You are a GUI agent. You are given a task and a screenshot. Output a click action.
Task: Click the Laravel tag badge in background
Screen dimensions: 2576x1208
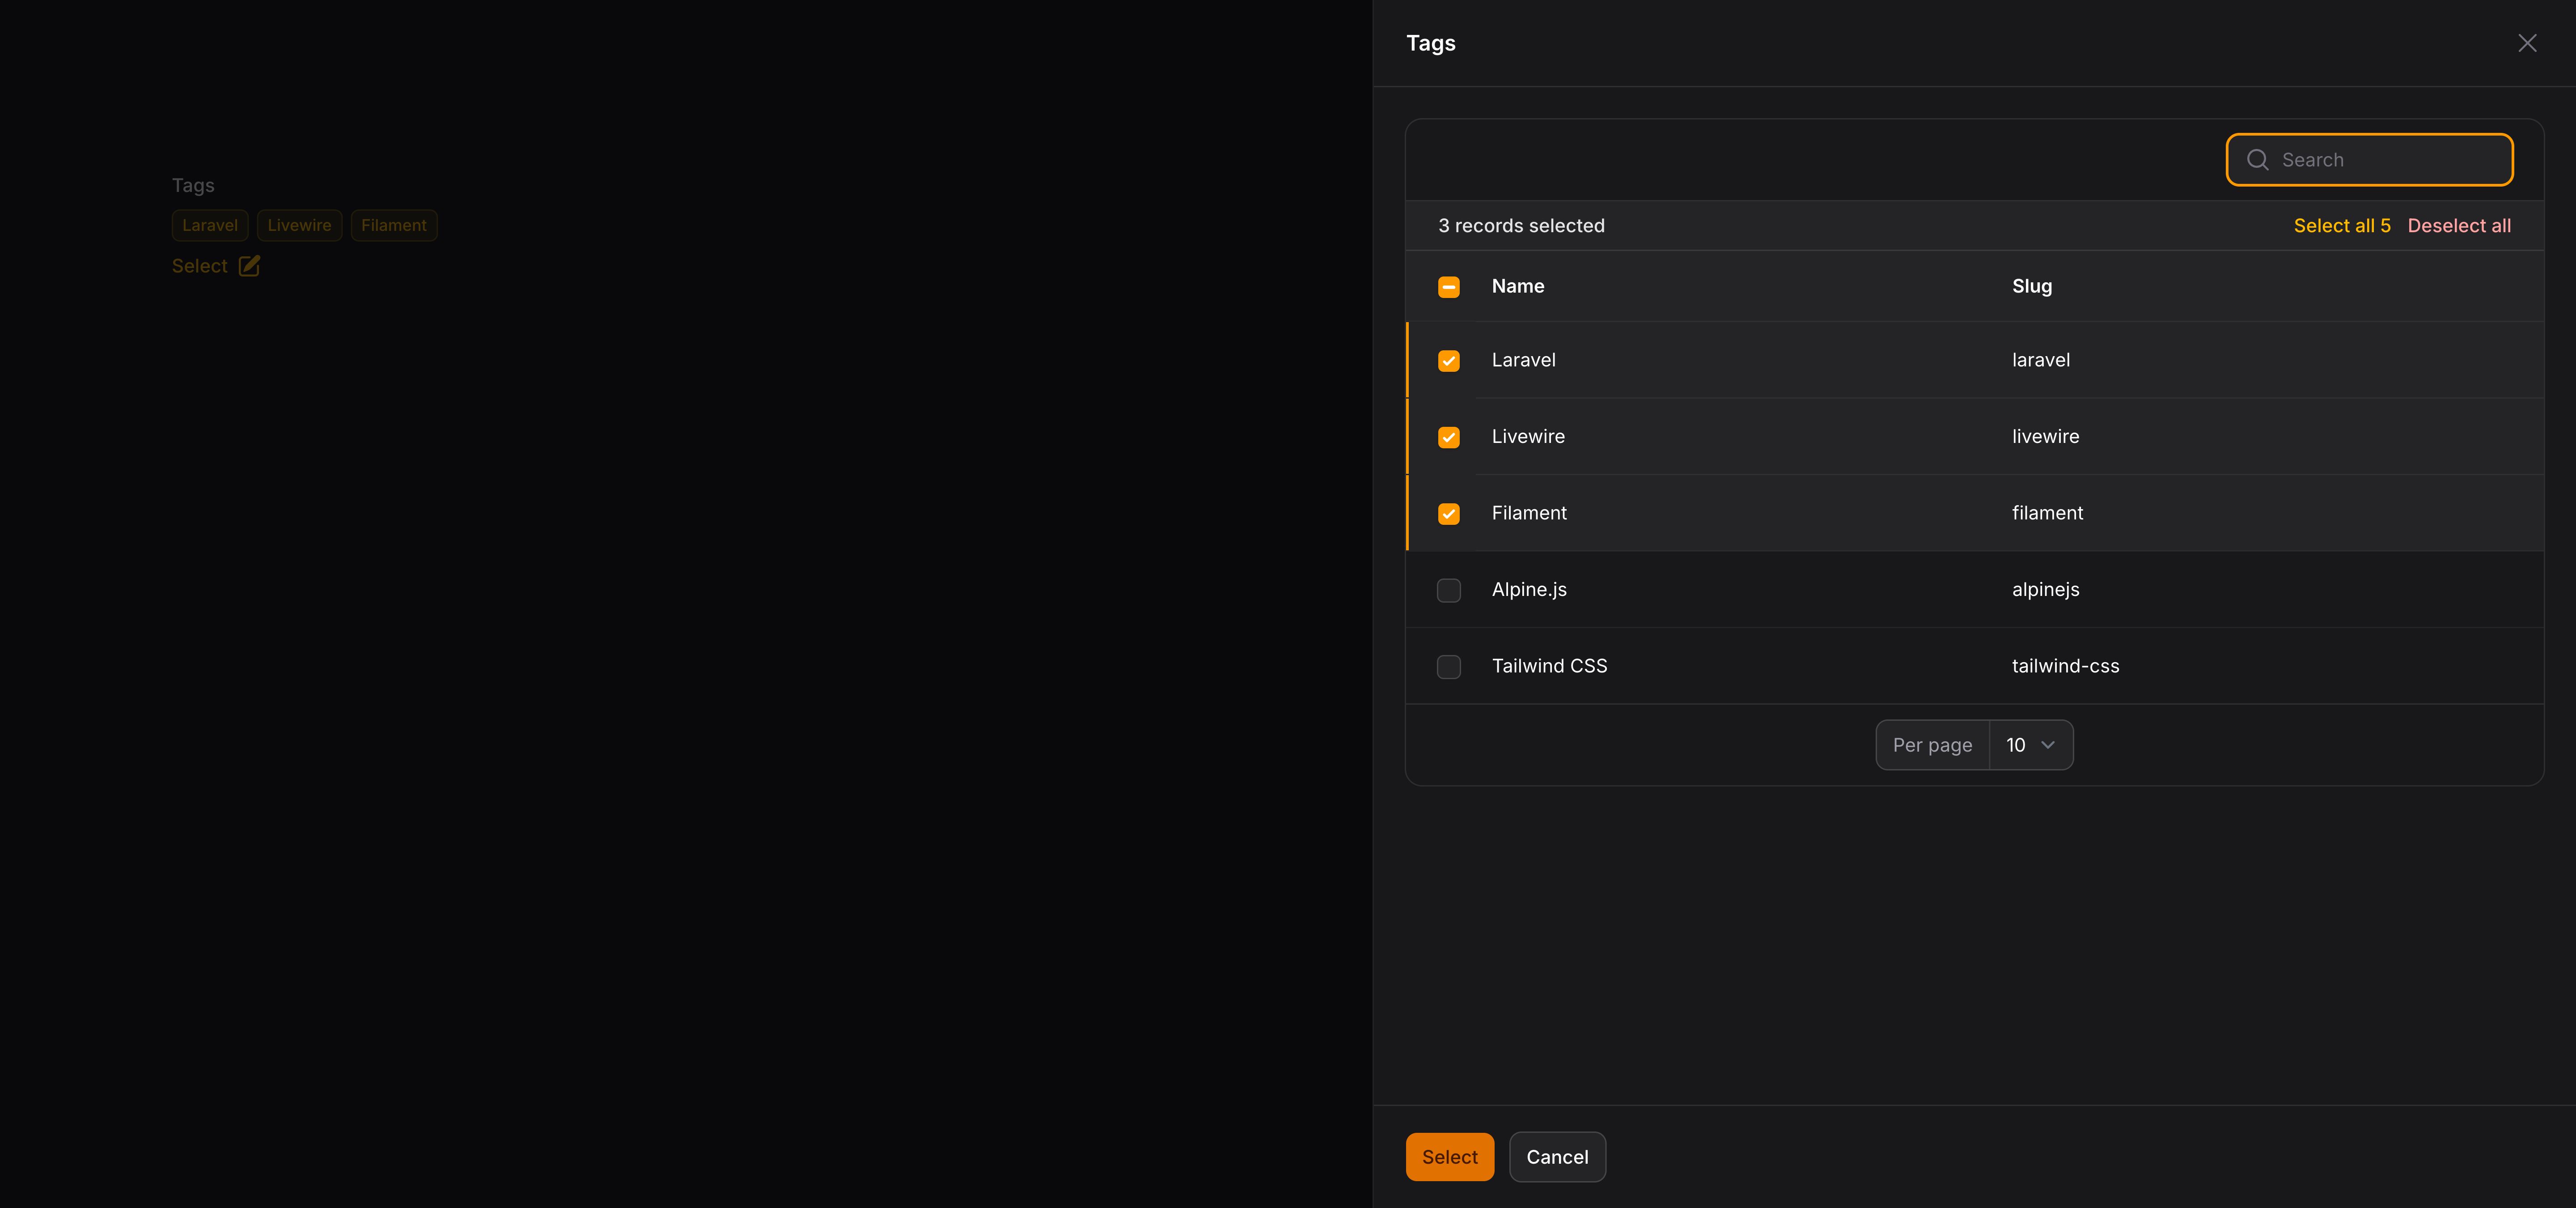pos(210,225)
